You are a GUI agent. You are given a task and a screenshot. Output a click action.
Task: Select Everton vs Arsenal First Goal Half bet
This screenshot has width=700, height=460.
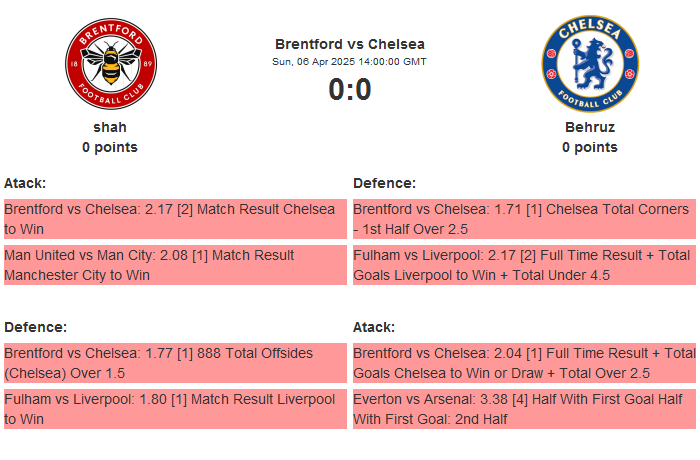[524, 409]
